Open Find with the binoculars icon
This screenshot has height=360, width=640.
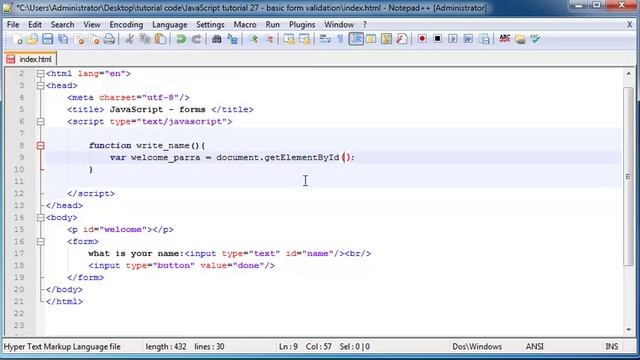click(217, 39)
